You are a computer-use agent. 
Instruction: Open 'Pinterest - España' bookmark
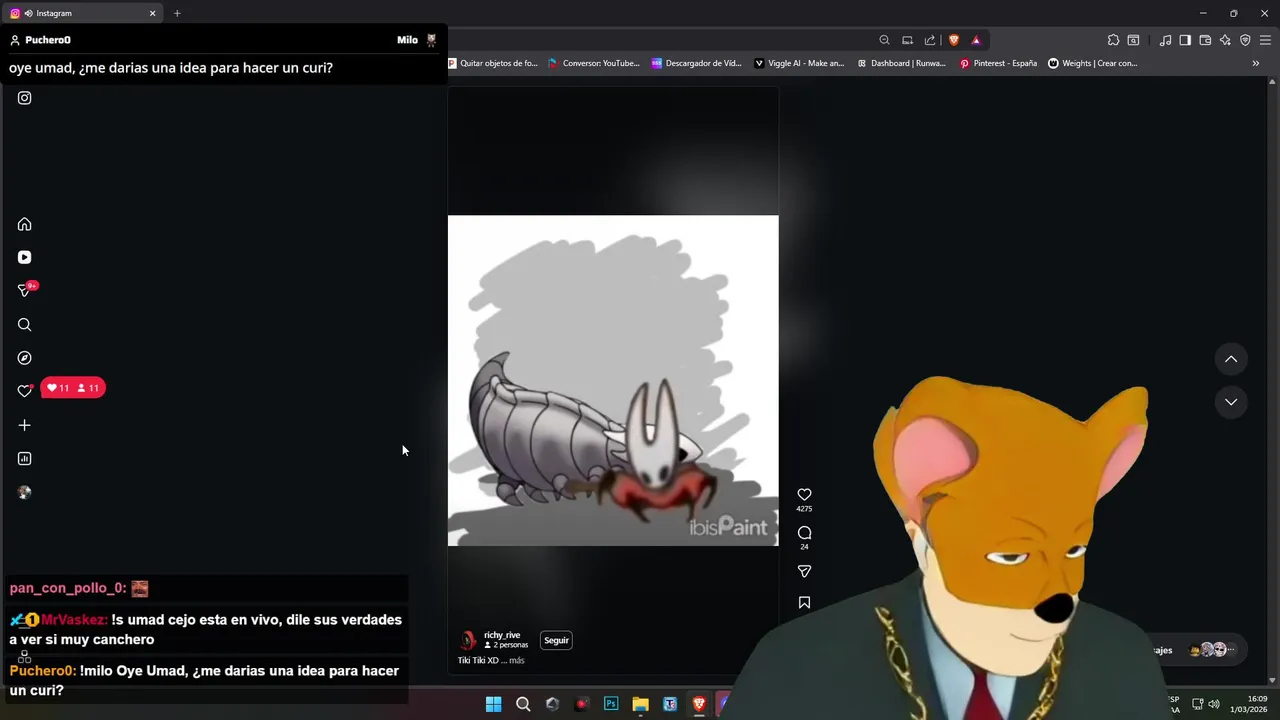[x=998, y=63]
